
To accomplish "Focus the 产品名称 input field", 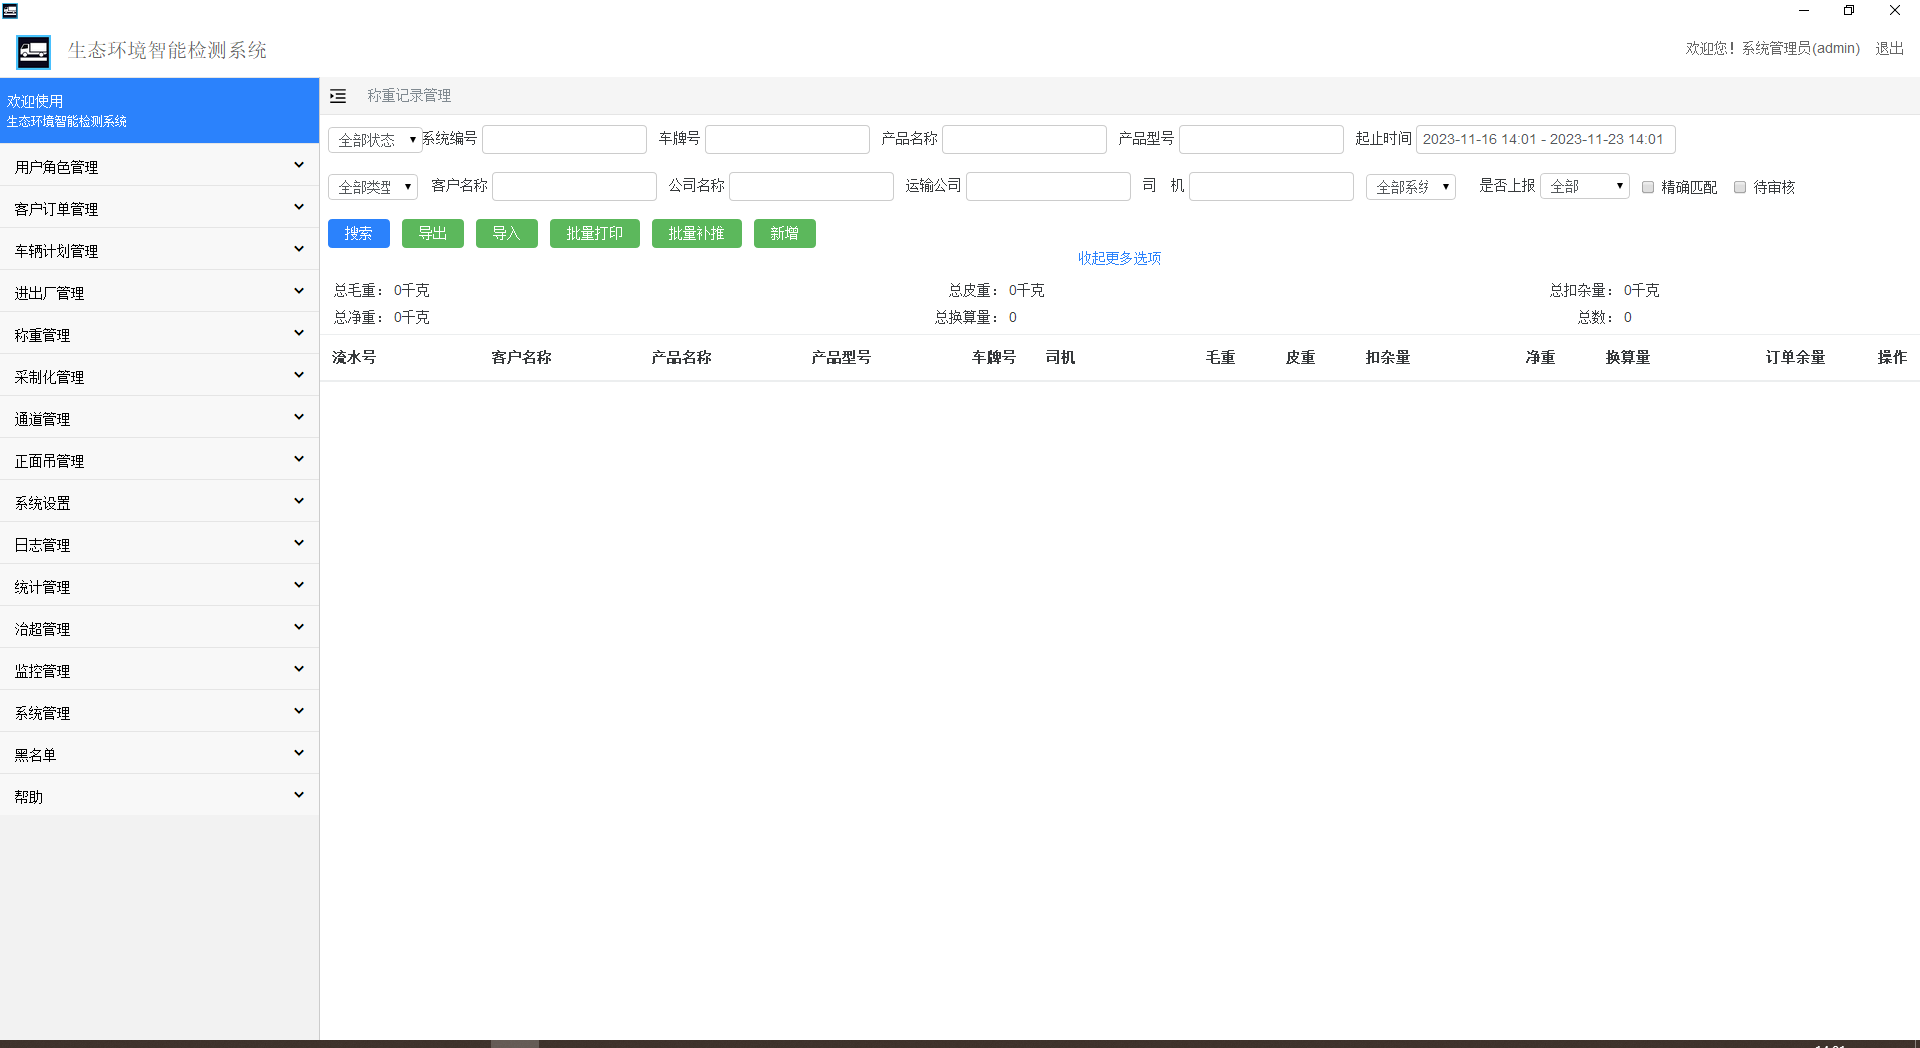I will pos(1024,139).
